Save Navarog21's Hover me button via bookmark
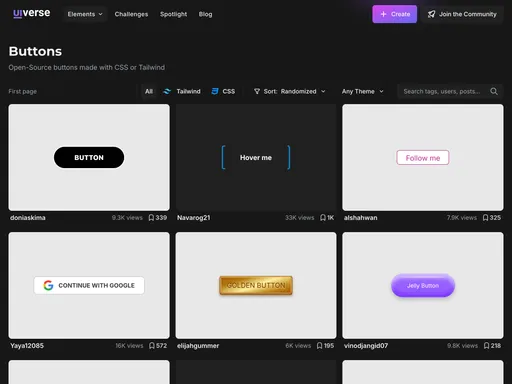The height and width of the screenshot is (384, 512). (323, 218)
